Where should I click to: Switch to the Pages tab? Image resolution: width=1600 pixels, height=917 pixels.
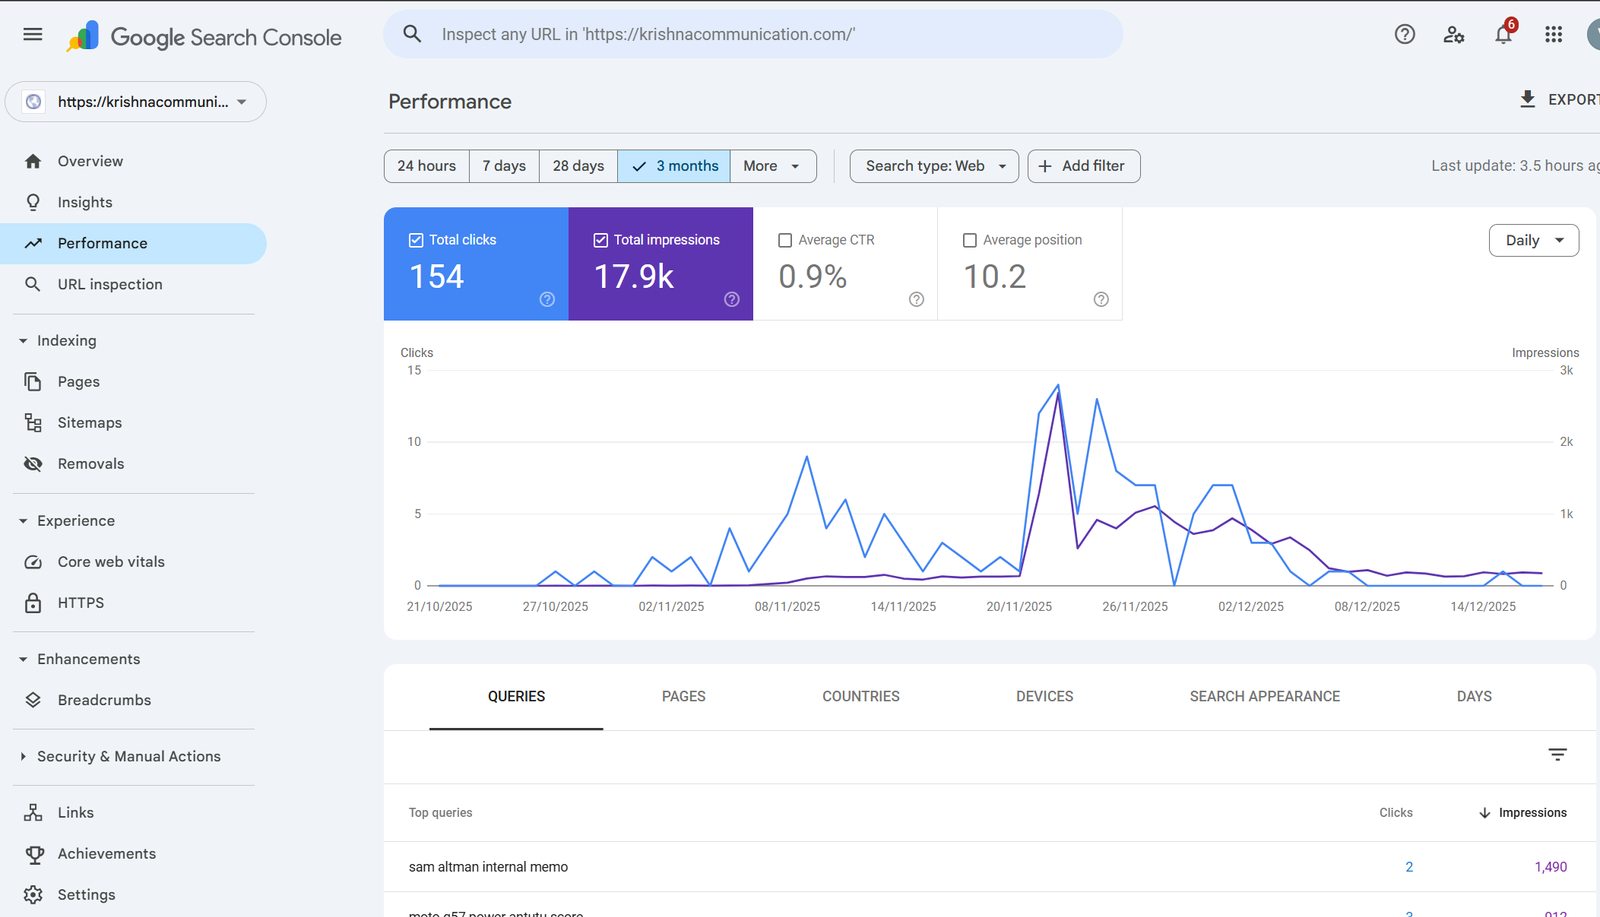click(x=683, y=696)
